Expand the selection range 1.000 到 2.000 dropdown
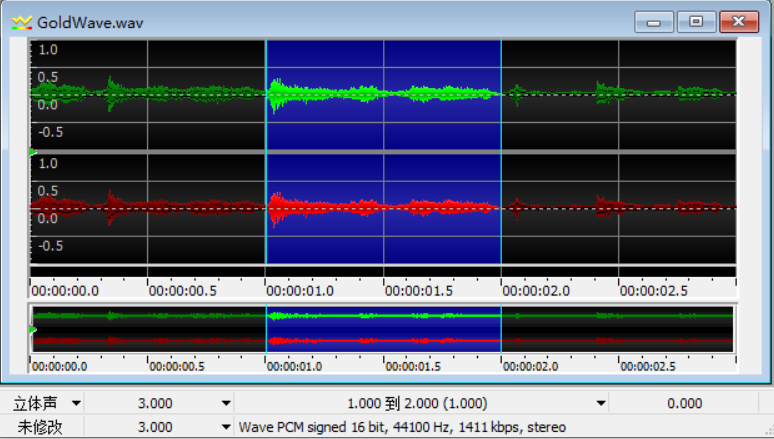This screenshot has height=439, width=774. 600,403
